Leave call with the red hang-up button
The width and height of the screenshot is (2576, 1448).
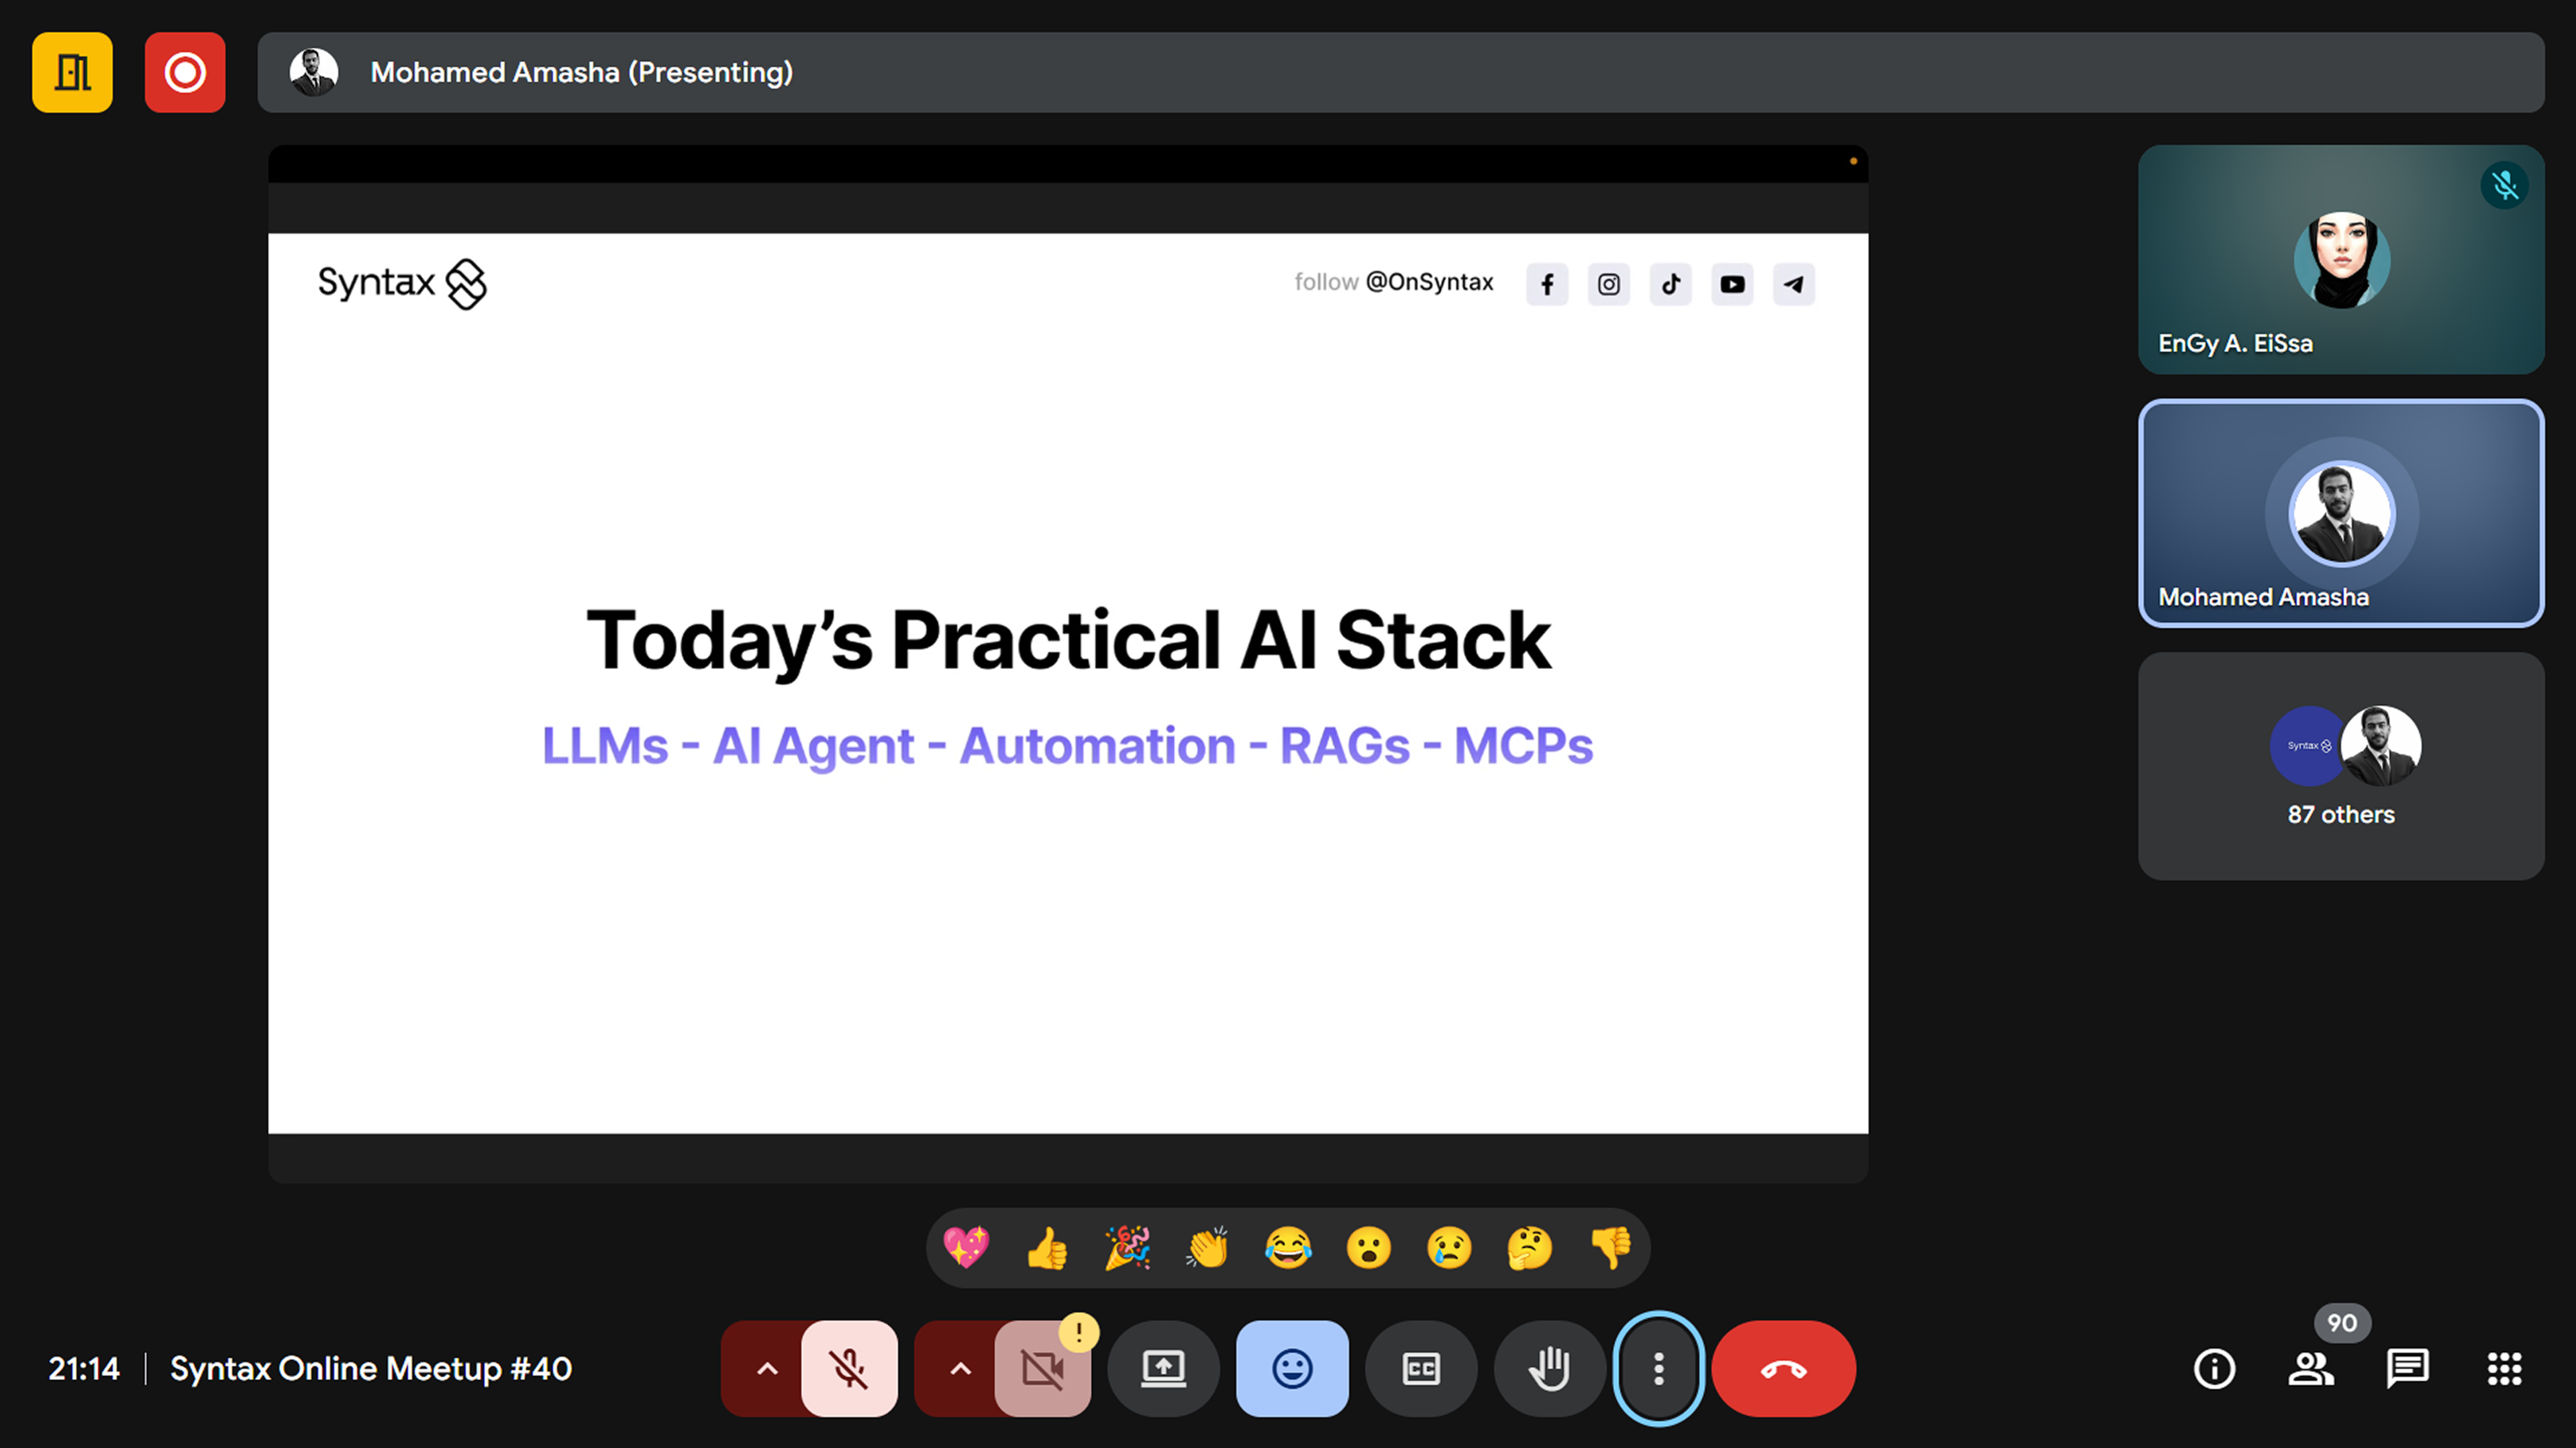coord(1783,1368)
